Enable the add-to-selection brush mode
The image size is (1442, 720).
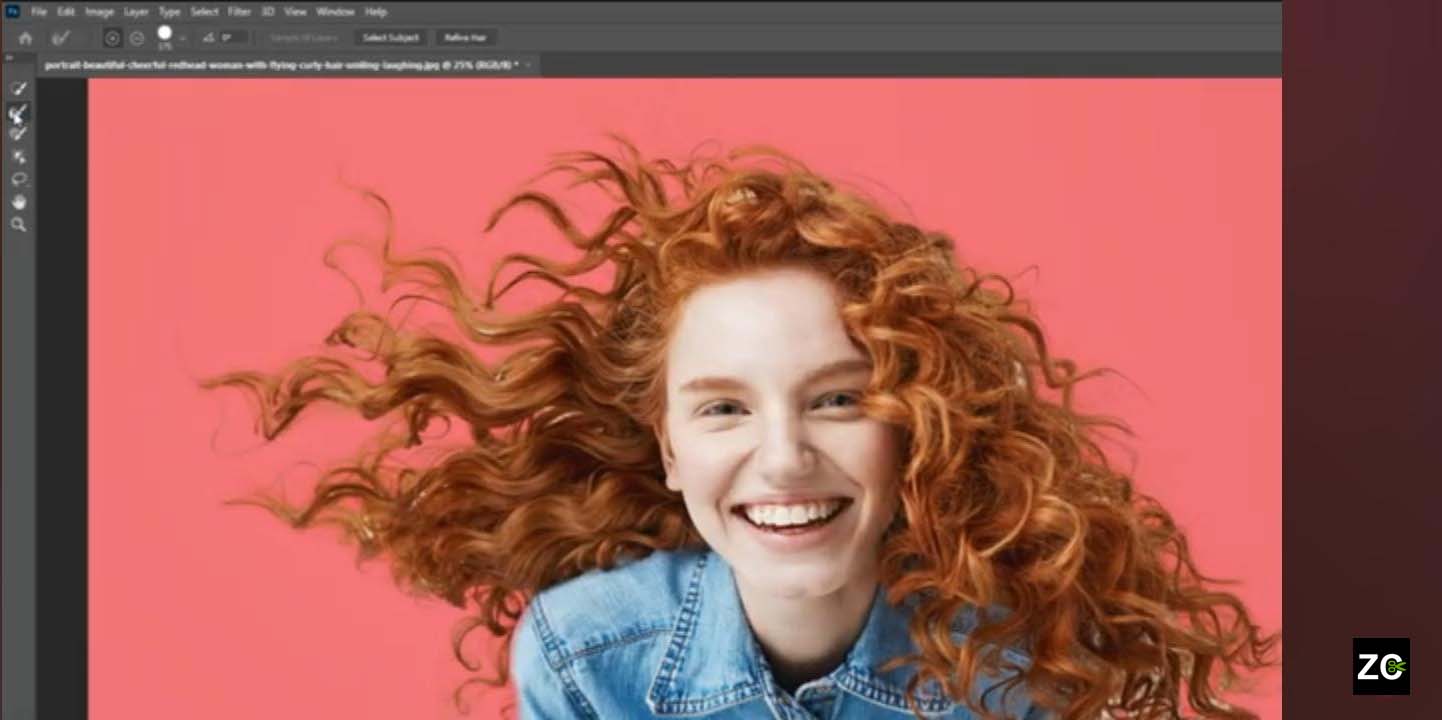pos(113,38)
